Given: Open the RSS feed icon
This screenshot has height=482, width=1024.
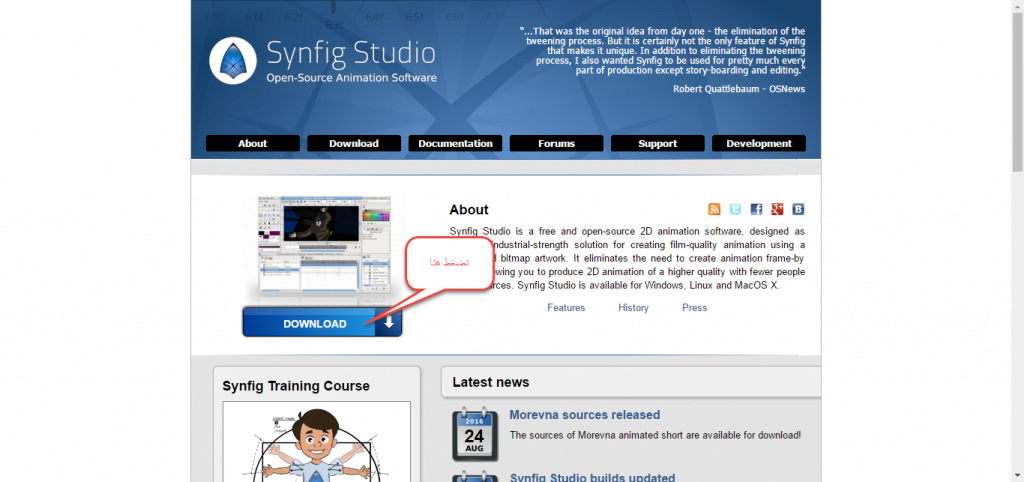Looking at the screenshot, I should click(714, 209).
